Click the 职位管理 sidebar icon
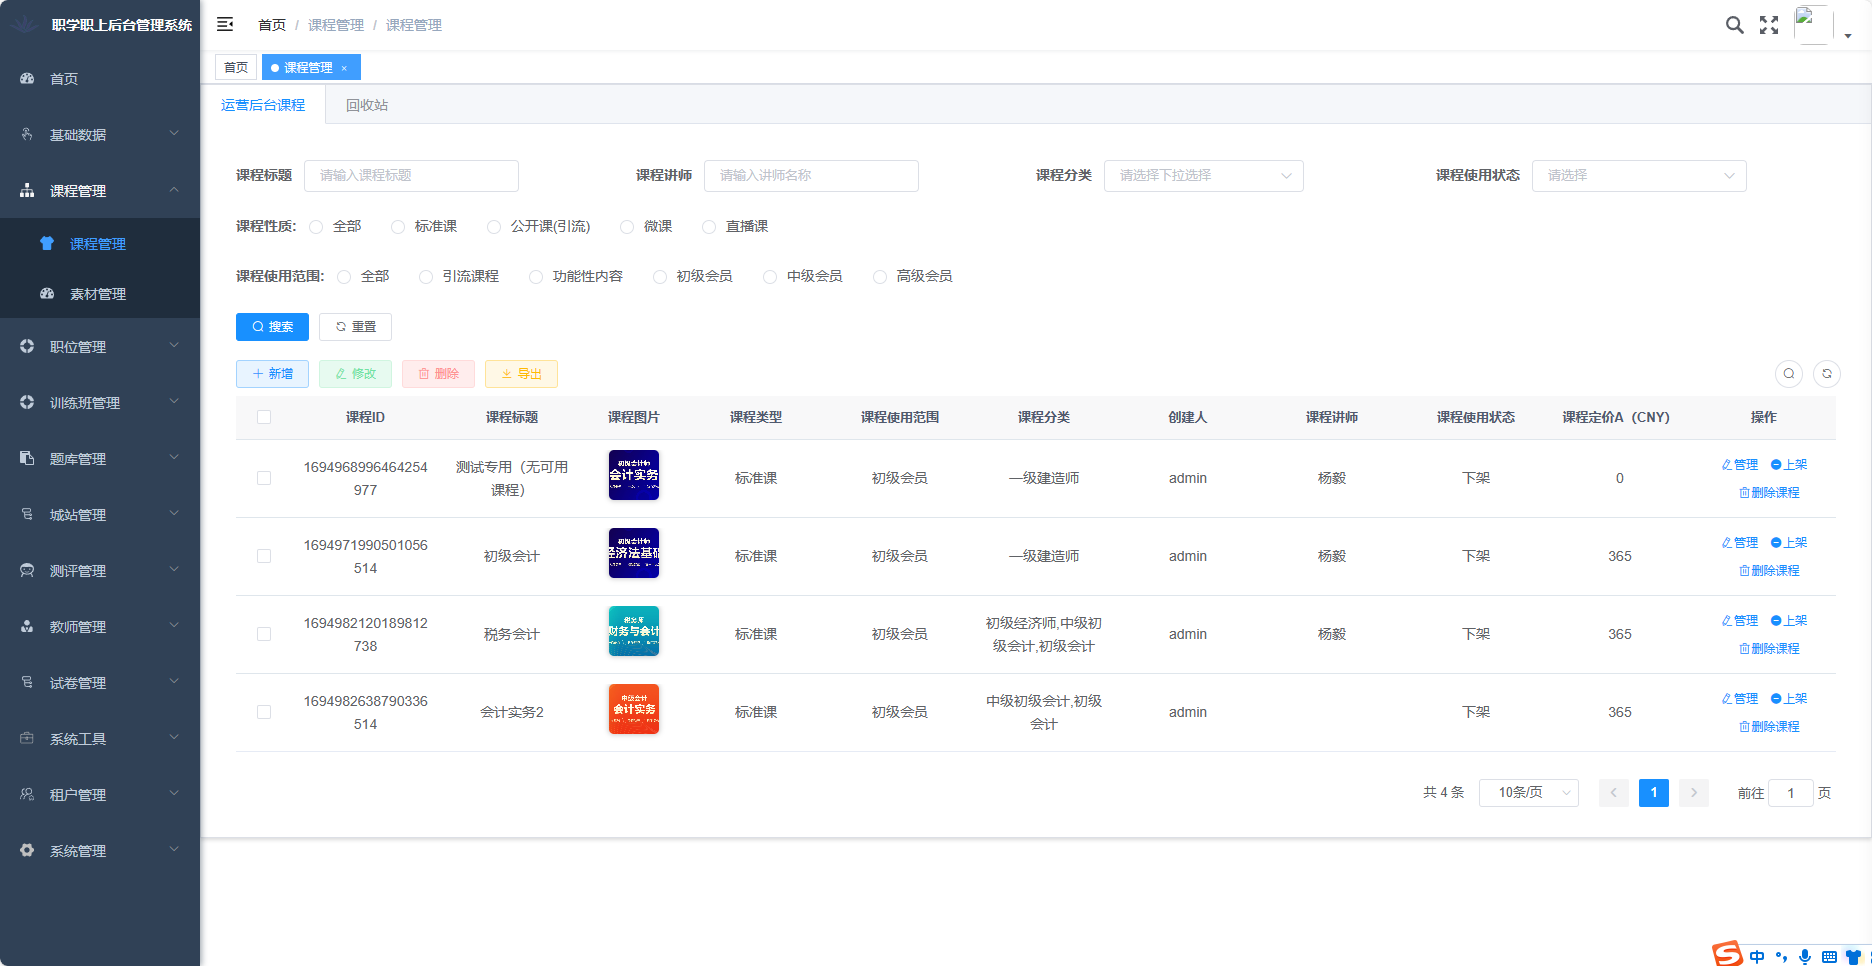This screenshot has height=966, width=1872. click(x=27, y=346)
